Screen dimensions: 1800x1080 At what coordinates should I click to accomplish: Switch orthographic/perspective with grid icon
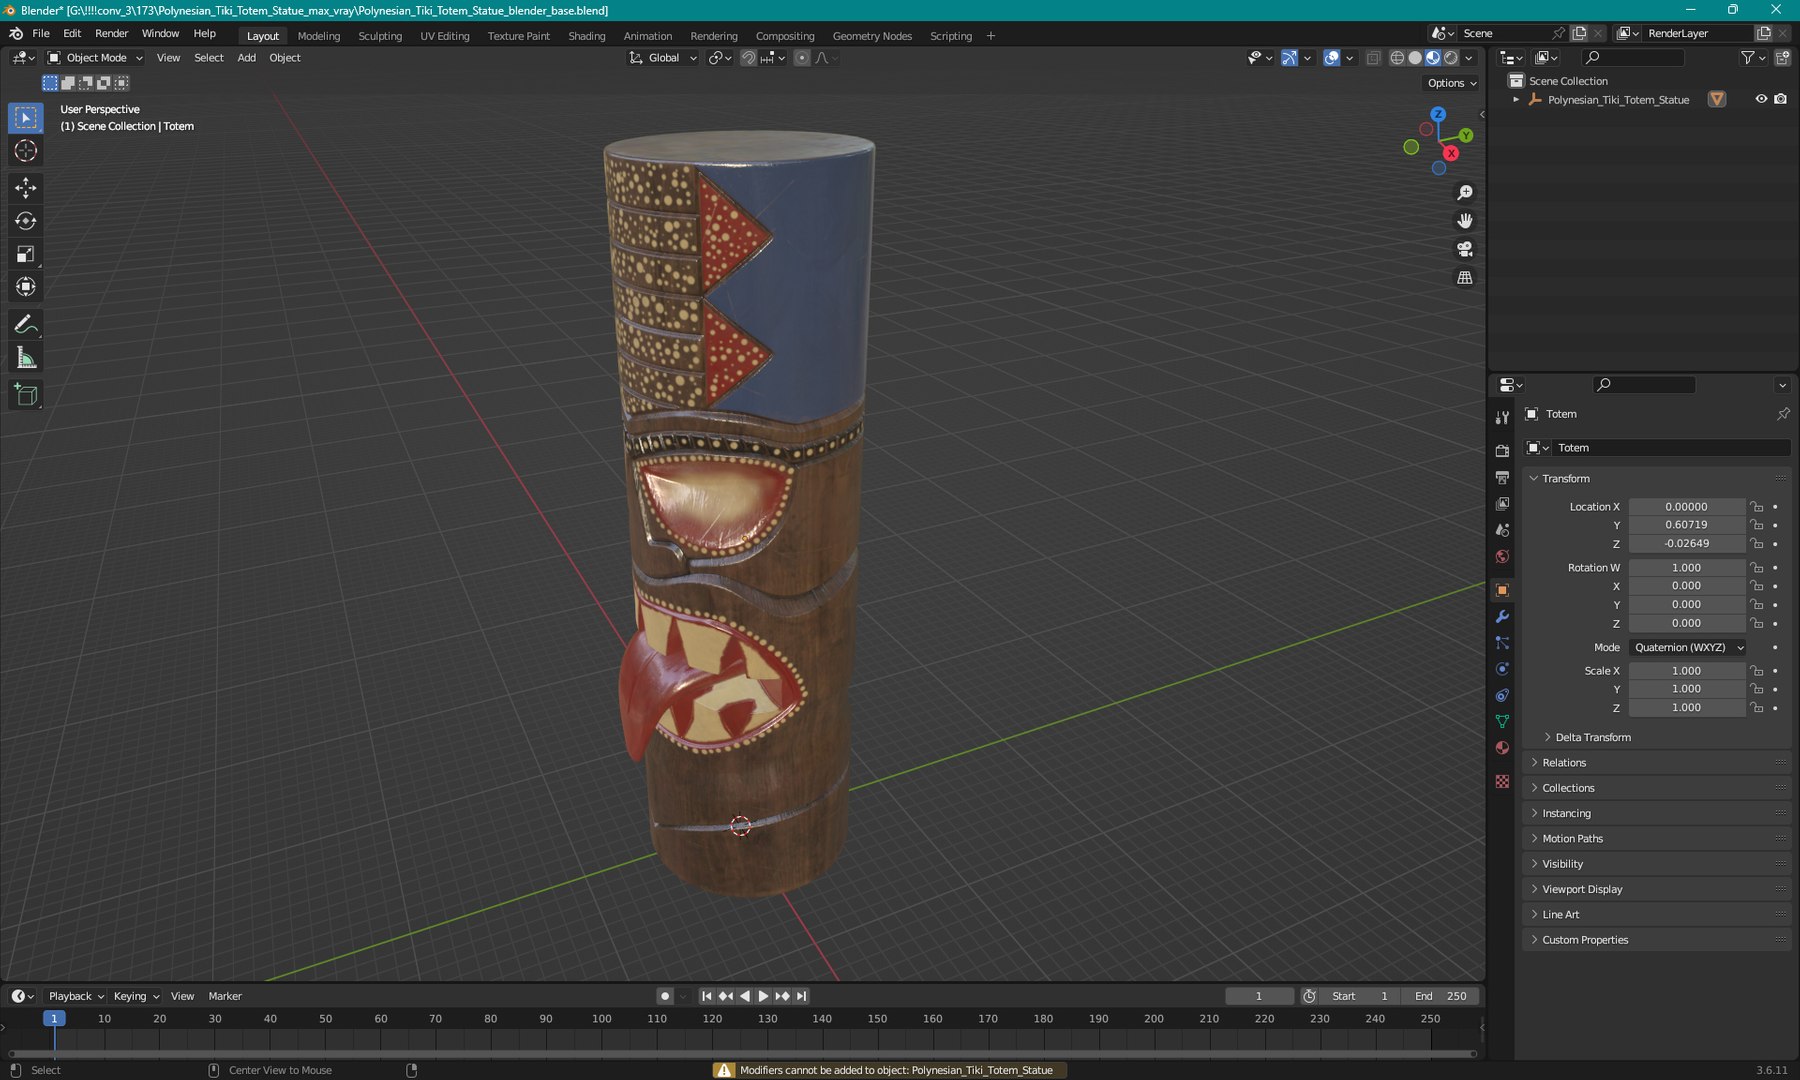1465,277
